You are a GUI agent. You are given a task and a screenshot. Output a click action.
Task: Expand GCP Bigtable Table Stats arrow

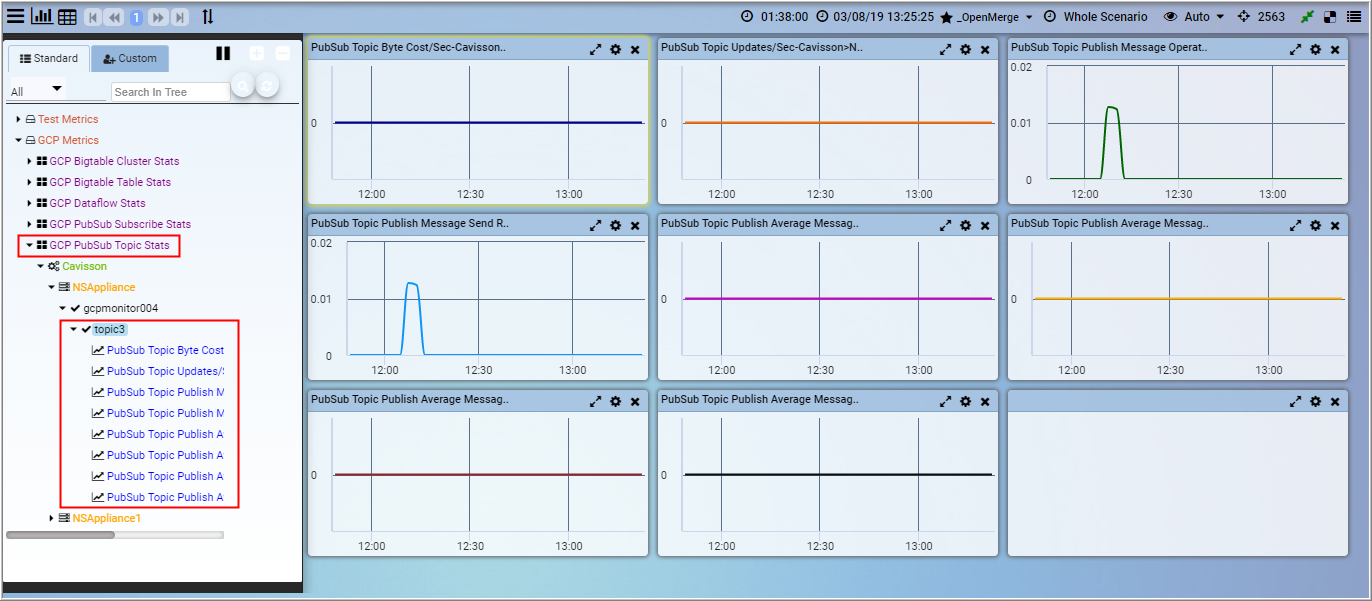point(29,182)
